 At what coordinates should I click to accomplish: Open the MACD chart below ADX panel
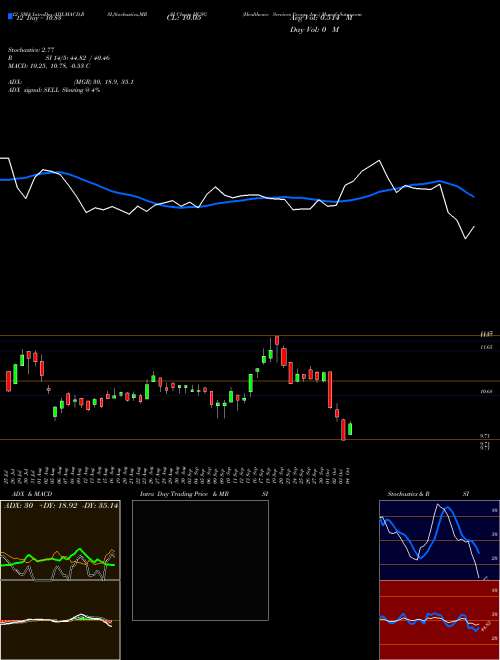[x=60, y=620]
